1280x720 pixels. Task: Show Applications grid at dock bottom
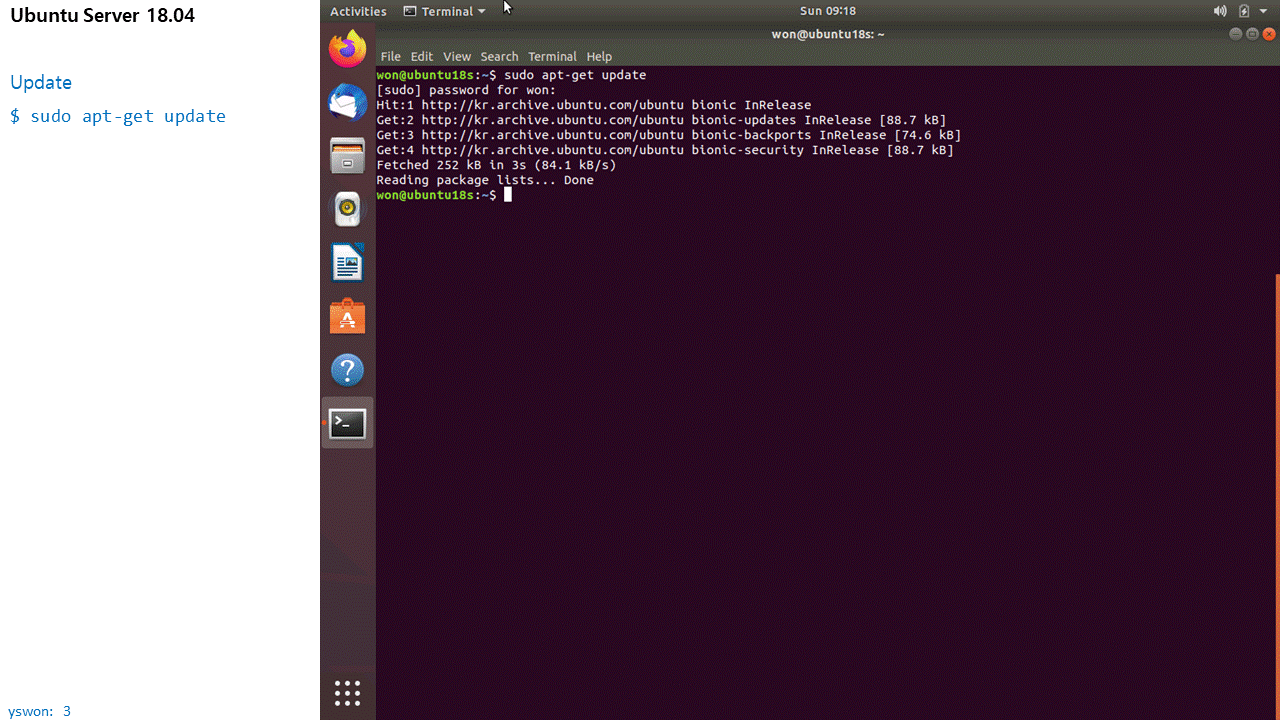tap(347, 693)
